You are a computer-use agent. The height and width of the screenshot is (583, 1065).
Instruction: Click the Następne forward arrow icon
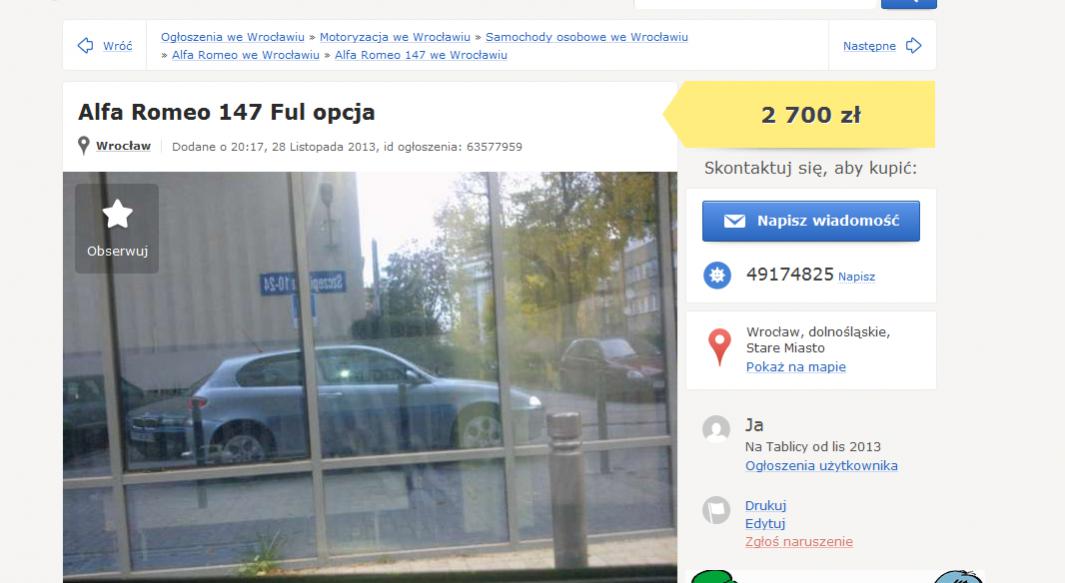pyautogui.click(x=914, y=46)
